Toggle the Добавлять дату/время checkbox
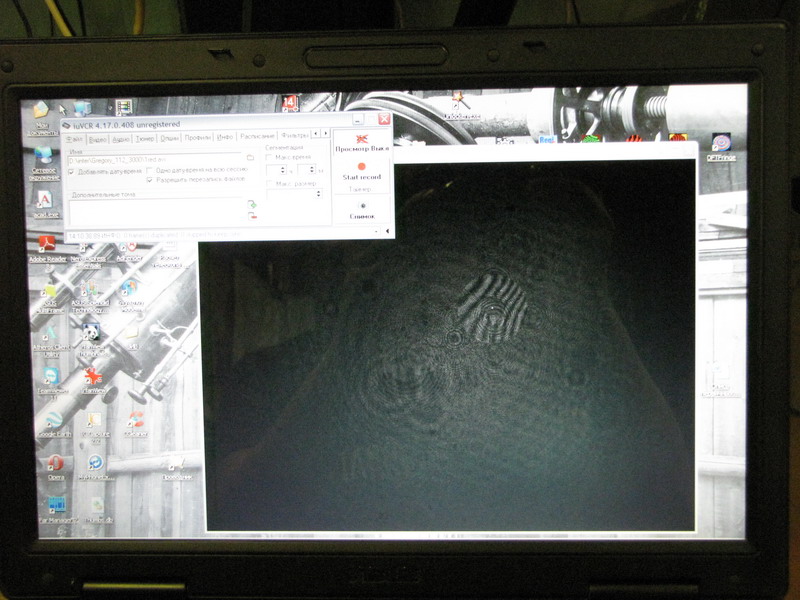 [71, 172]
